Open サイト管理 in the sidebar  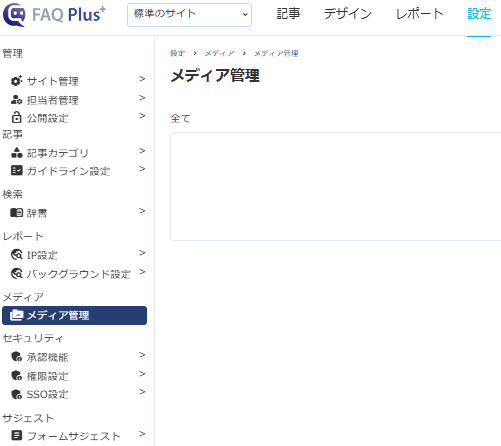coord(52,81)
